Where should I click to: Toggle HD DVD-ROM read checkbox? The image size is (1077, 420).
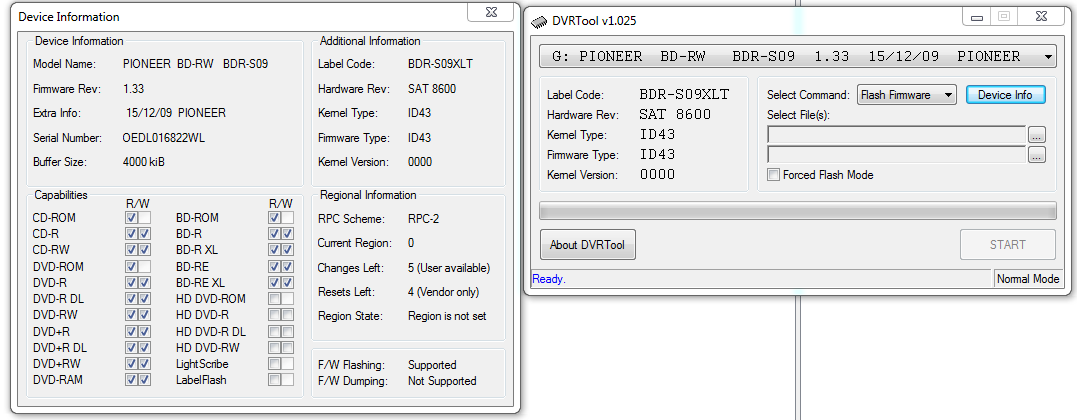click(x=275, y=298)
